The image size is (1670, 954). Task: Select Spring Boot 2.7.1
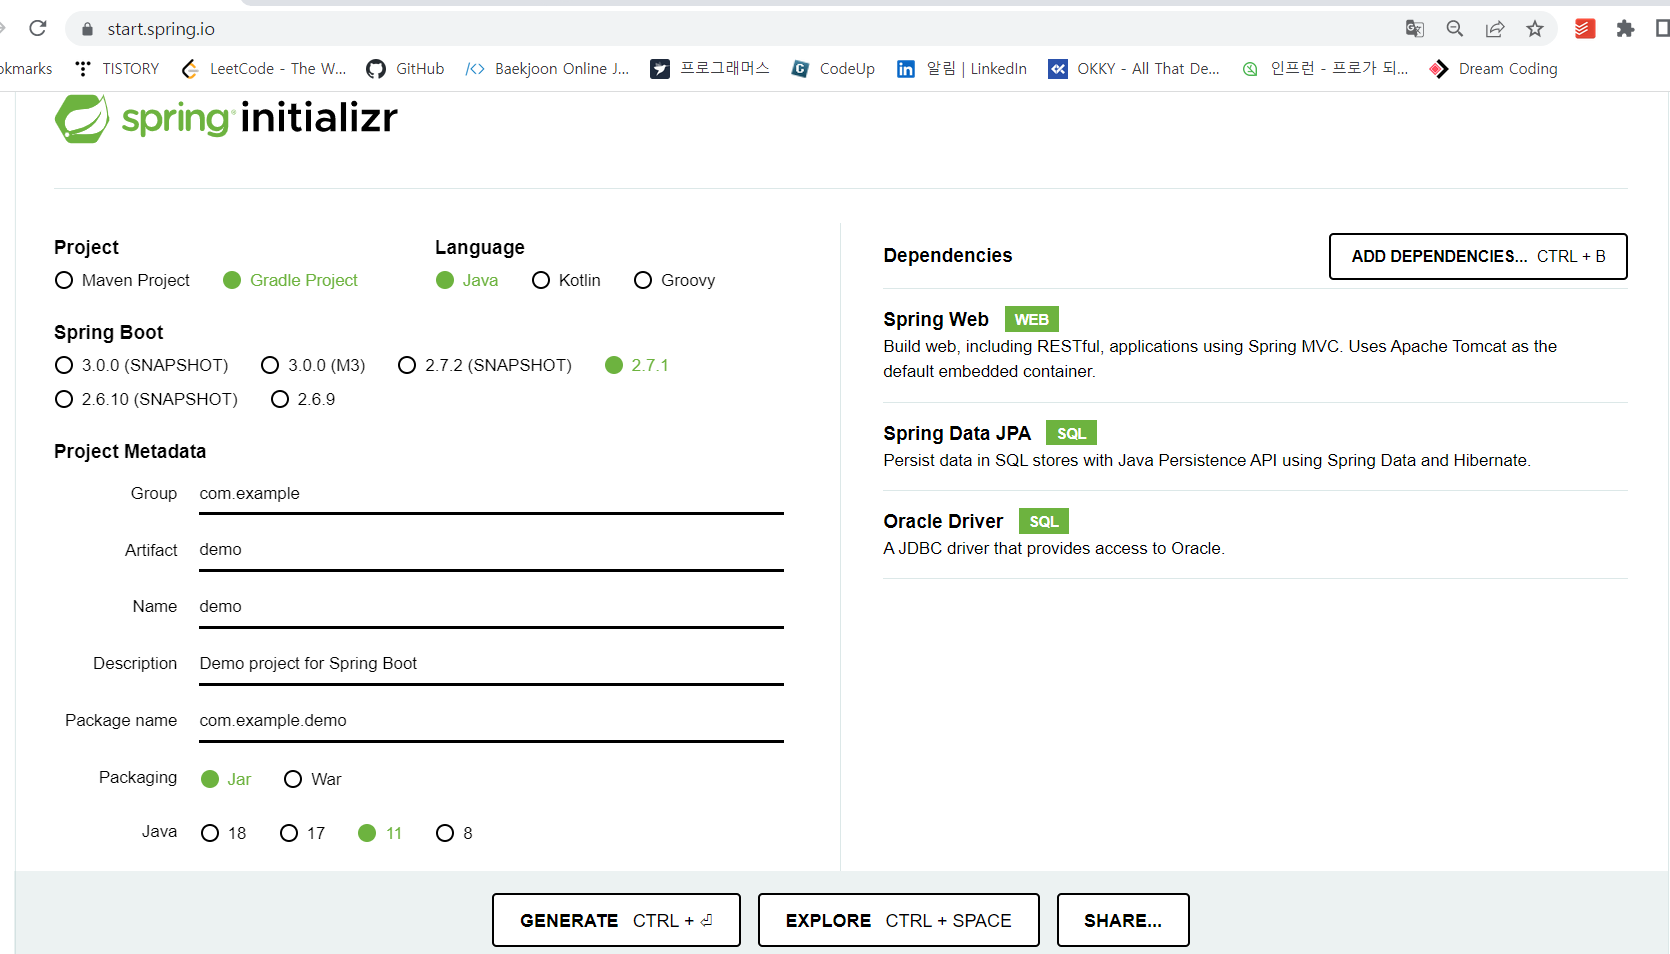point(637,365)
